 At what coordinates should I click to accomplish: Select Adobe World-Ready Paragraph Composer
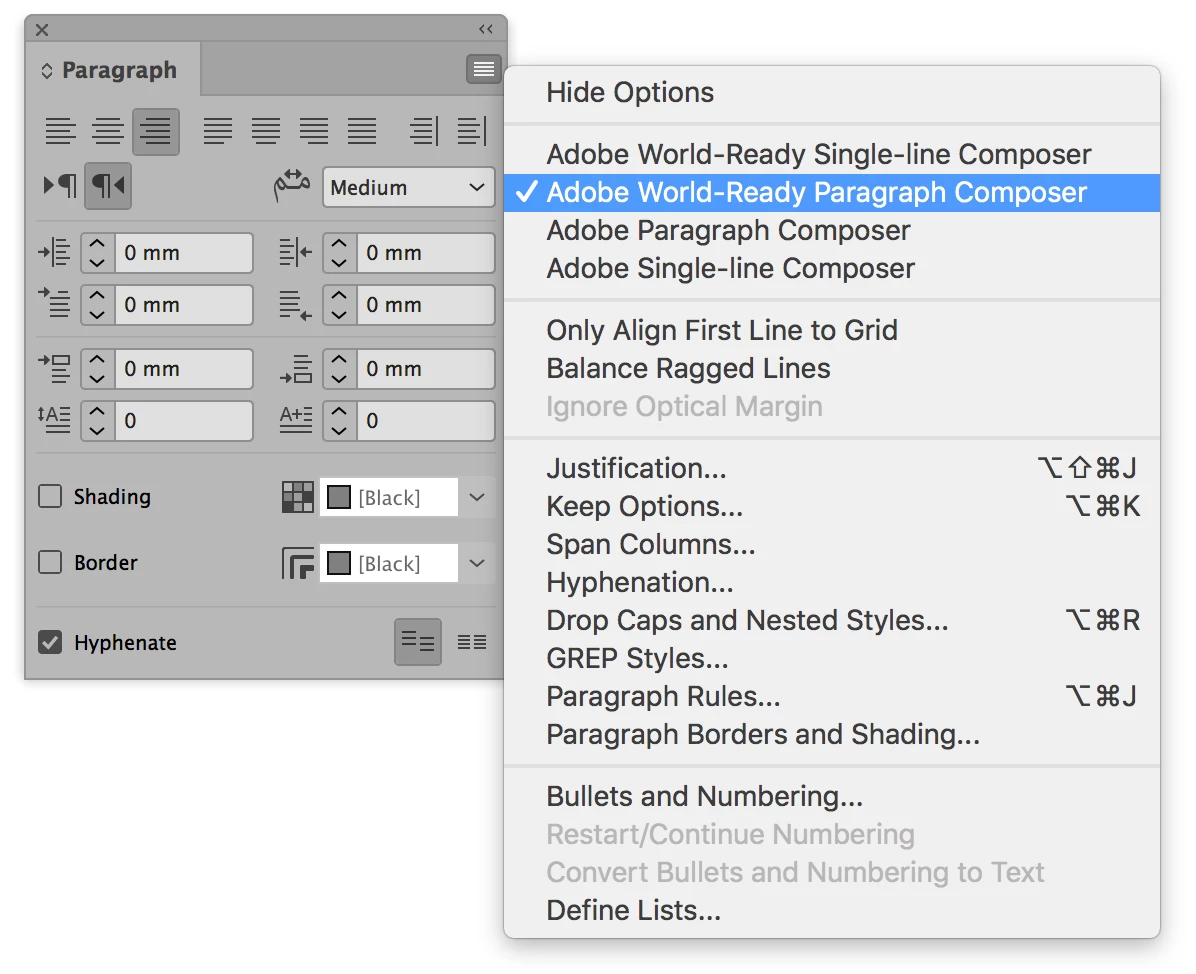832,192
